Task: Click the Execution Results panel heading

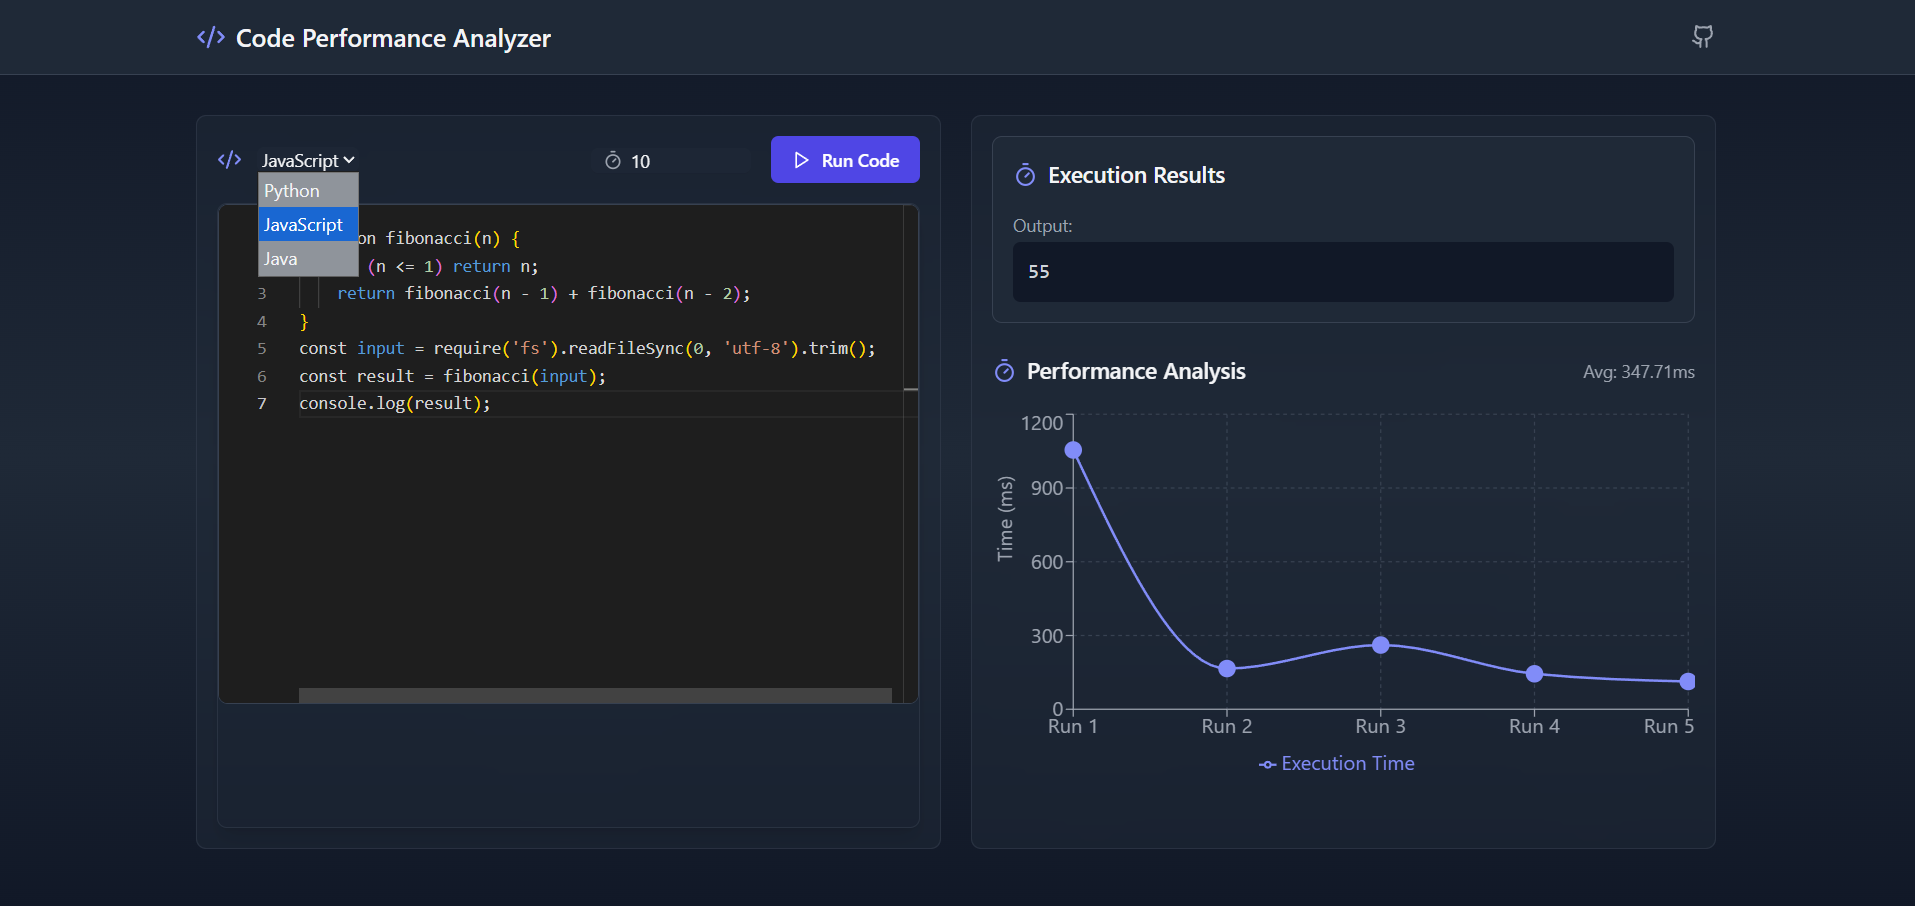Action: tap(1136, 175)
